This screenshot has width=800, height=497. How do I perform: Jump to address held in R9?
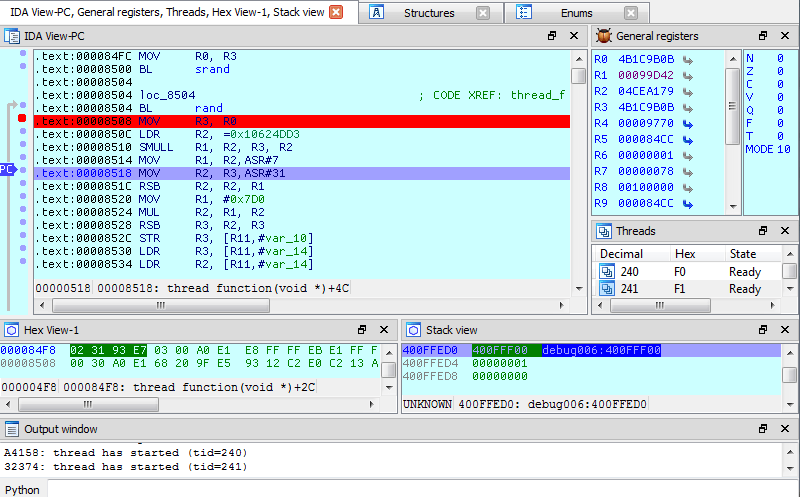pos(688,204)
